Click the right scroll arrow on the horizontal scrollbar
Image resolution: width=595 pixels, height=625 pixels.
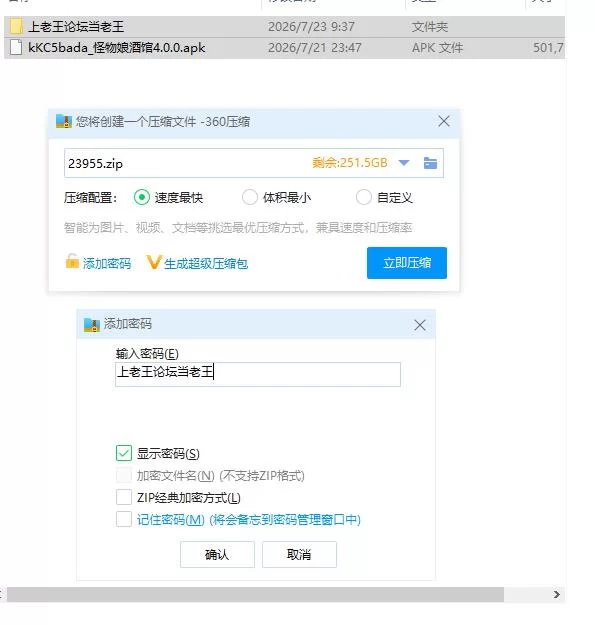pos(556,594)
